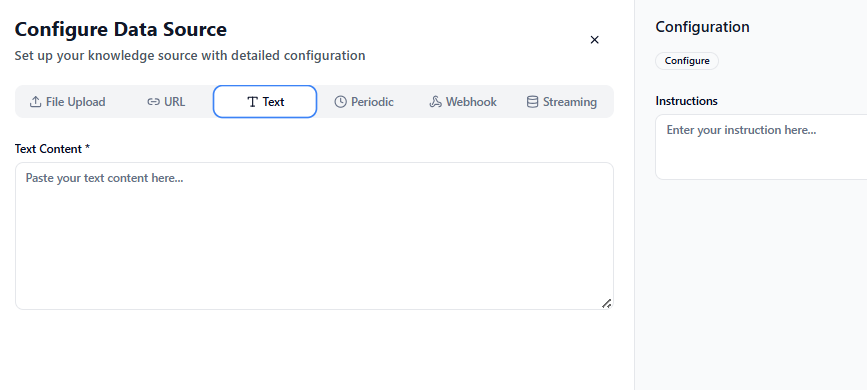Click the Instructions label
Screen dimensions: 867x390
686,101
